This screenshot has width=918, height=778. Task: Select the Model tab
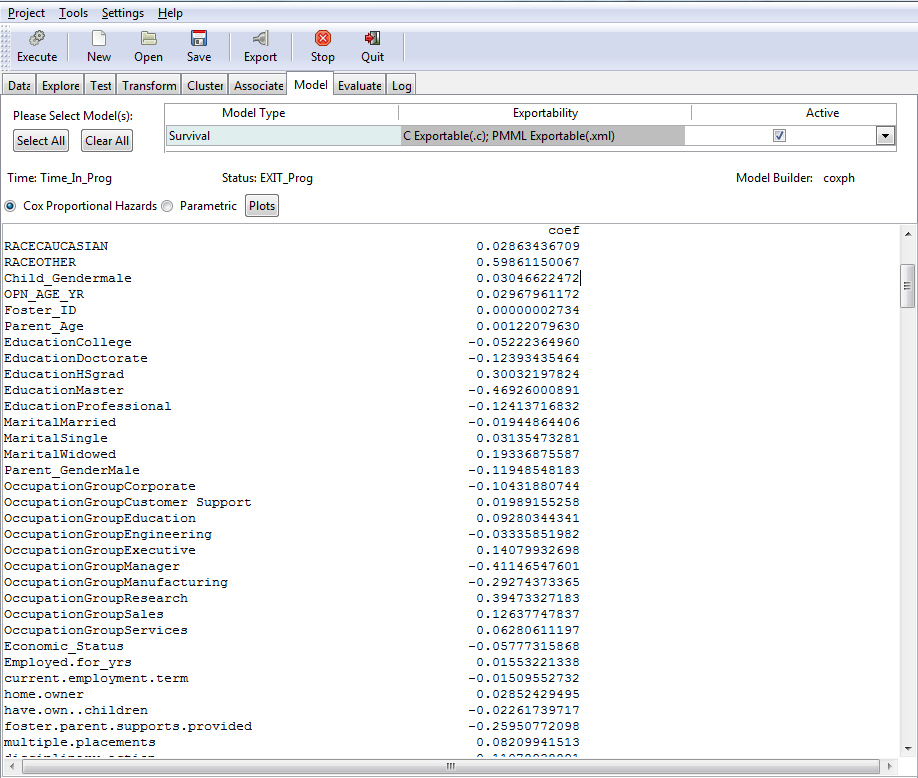point(311,85)
